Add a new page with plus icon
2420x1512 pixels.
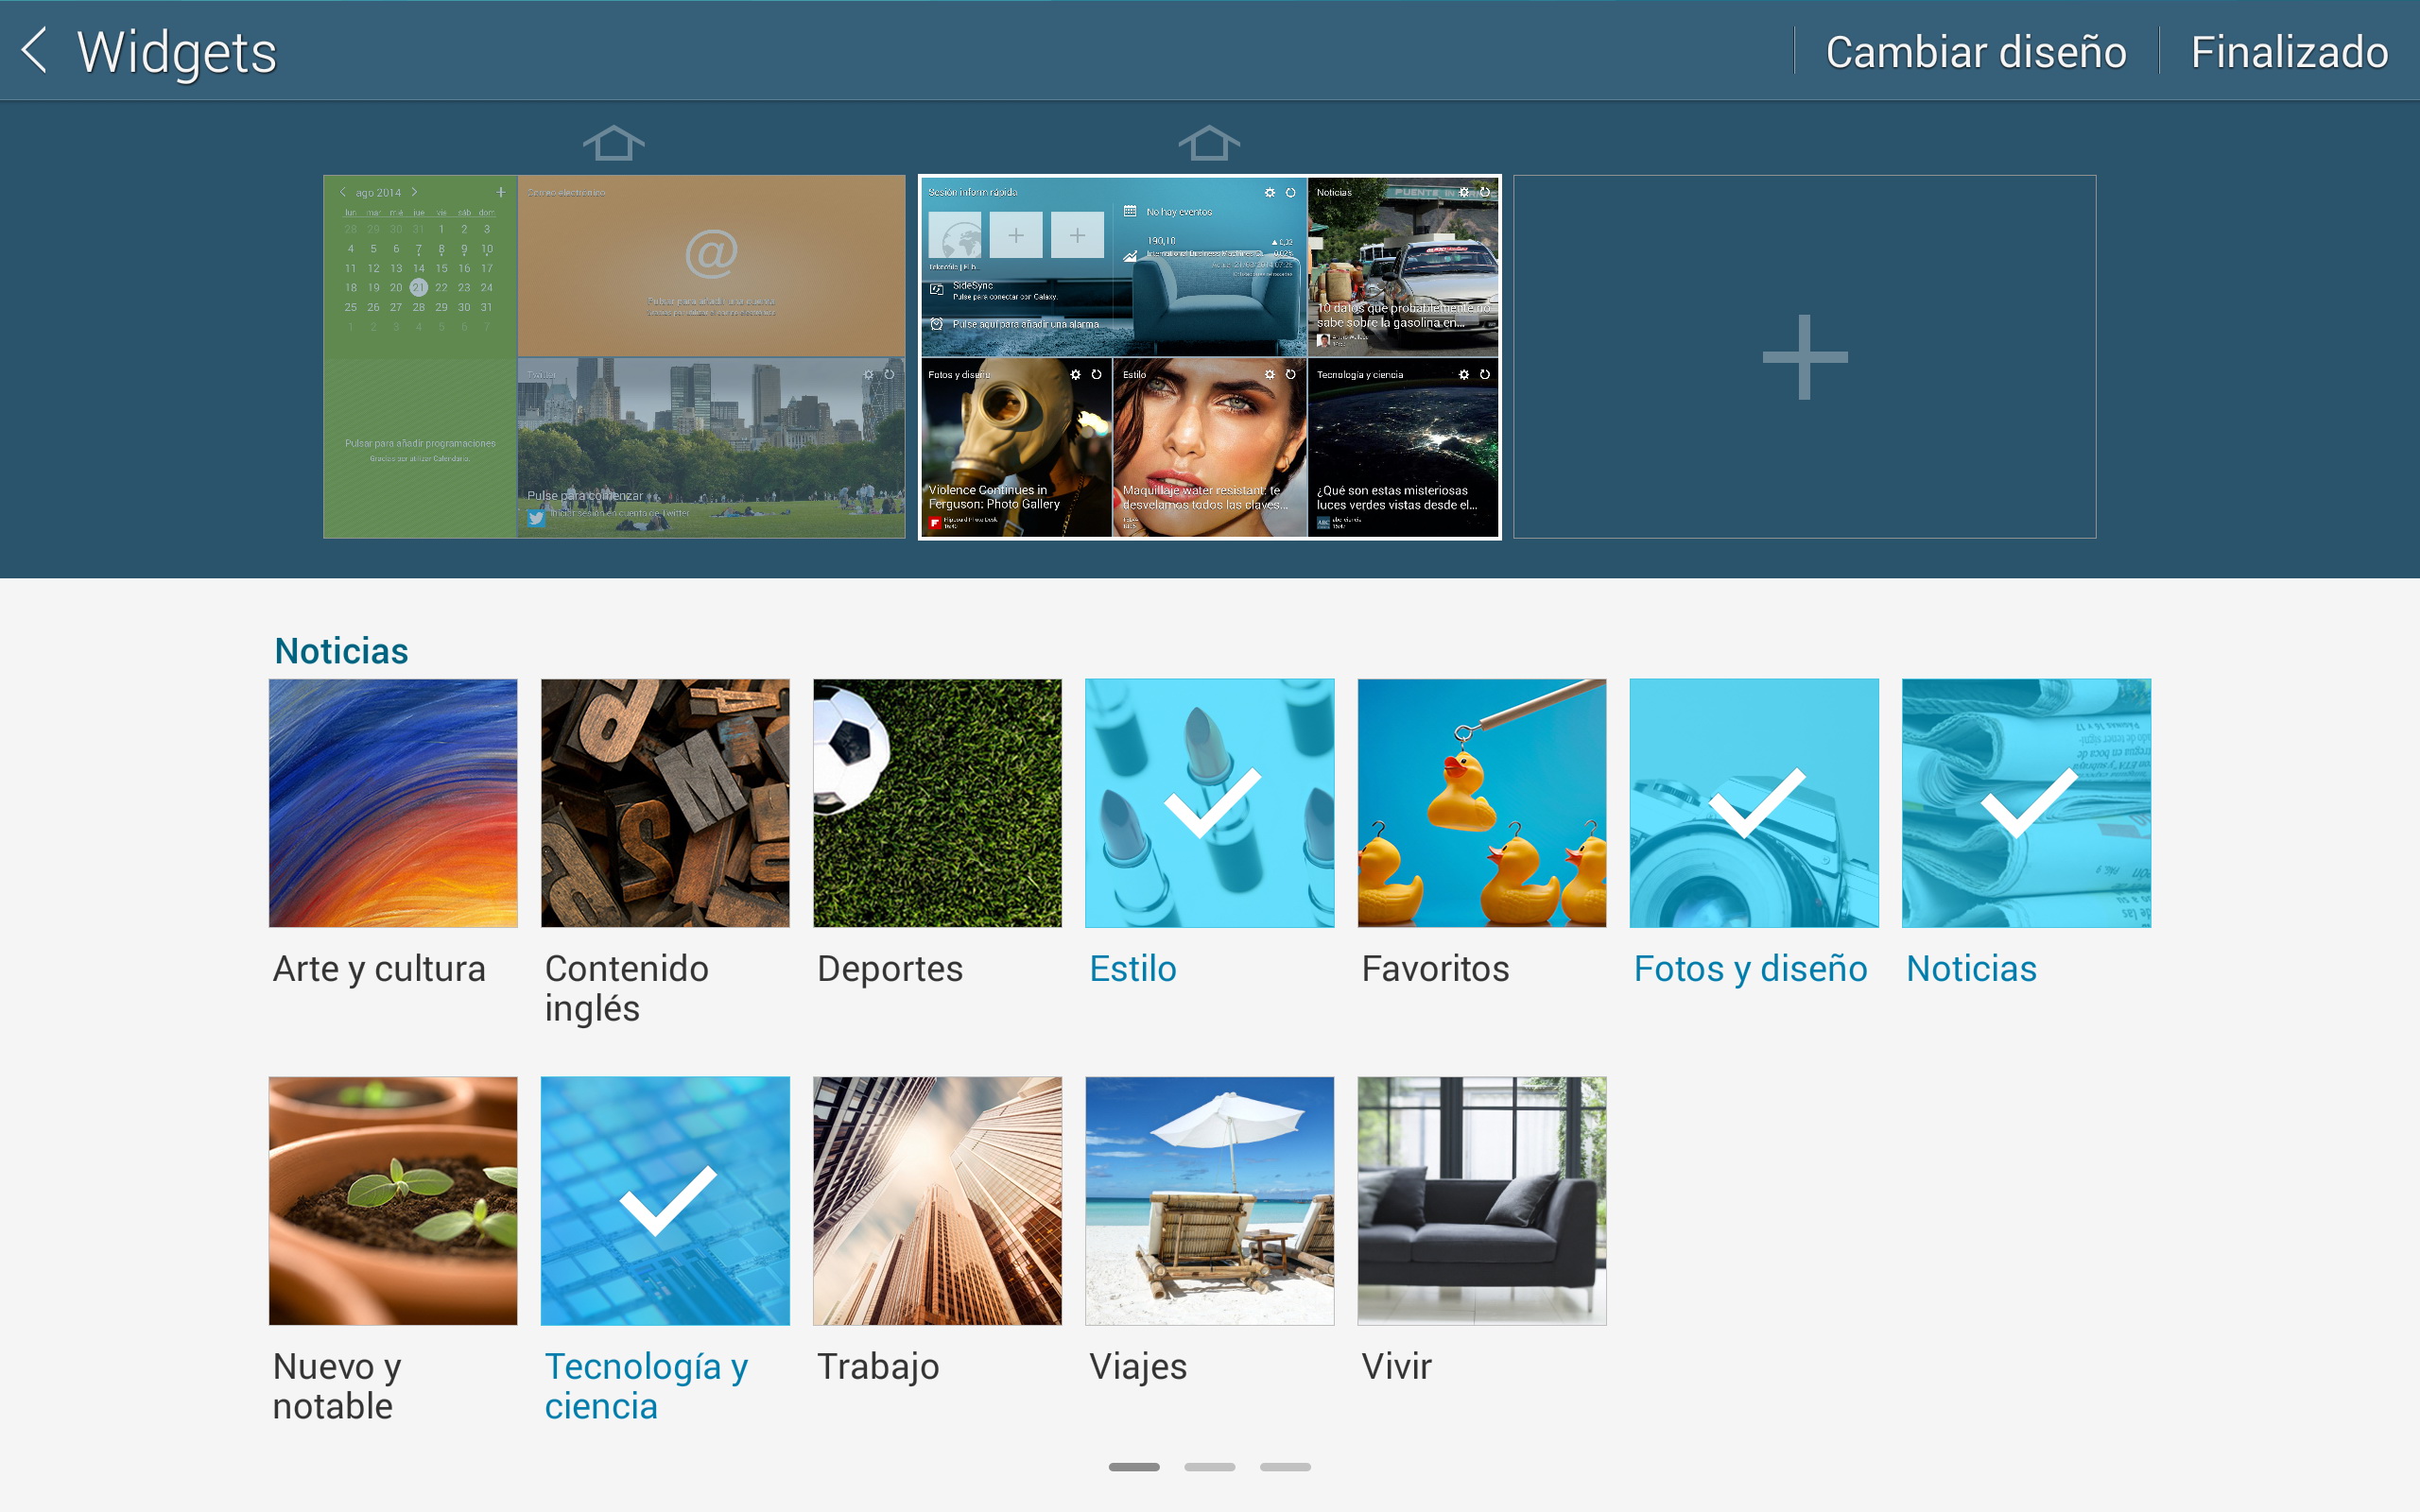[1804, 357]
